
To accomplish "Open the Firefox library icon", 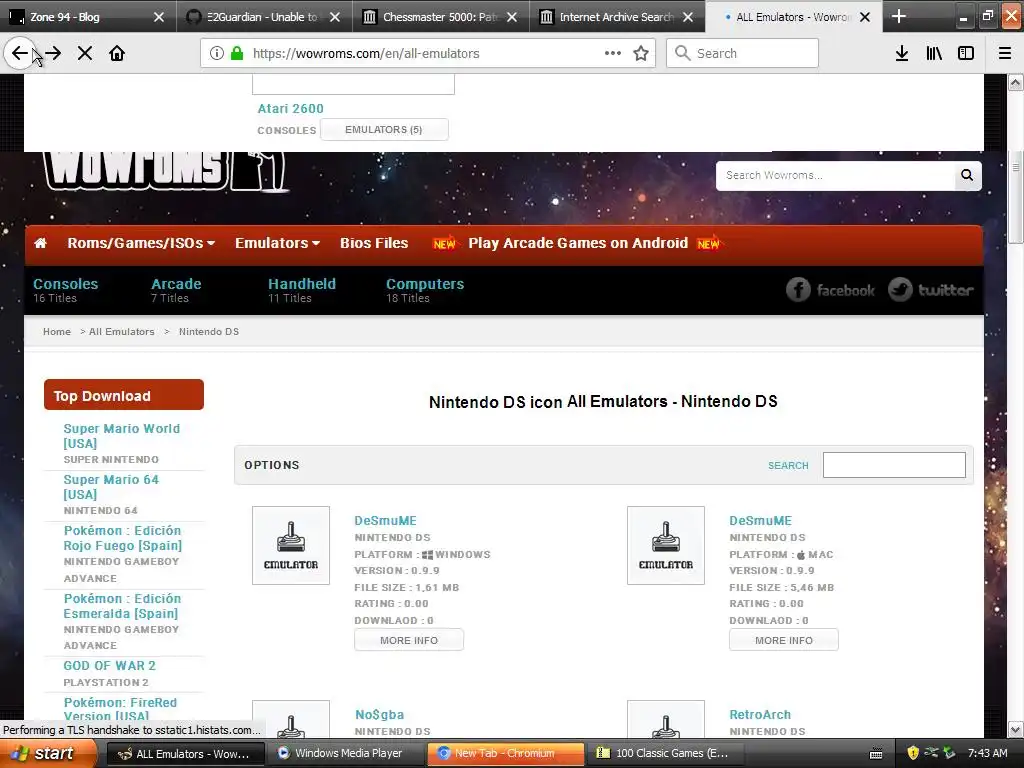I will coord(934,53).
